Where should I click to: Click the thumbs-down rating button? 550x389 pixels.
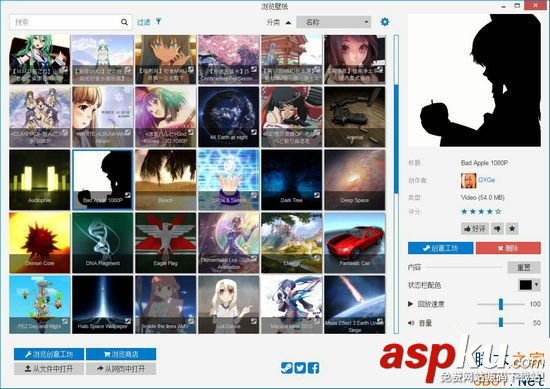(497, 229)
